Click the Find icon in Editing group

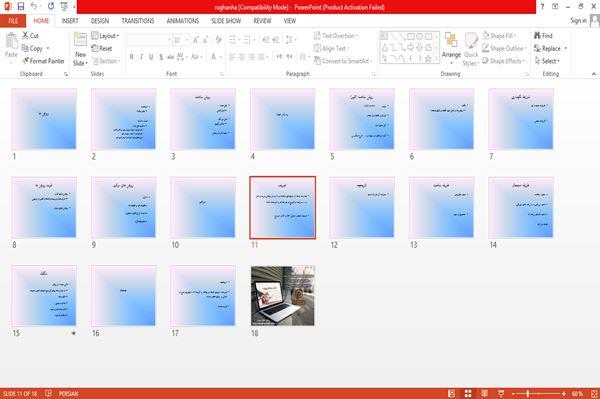click(x=543, y=36)
